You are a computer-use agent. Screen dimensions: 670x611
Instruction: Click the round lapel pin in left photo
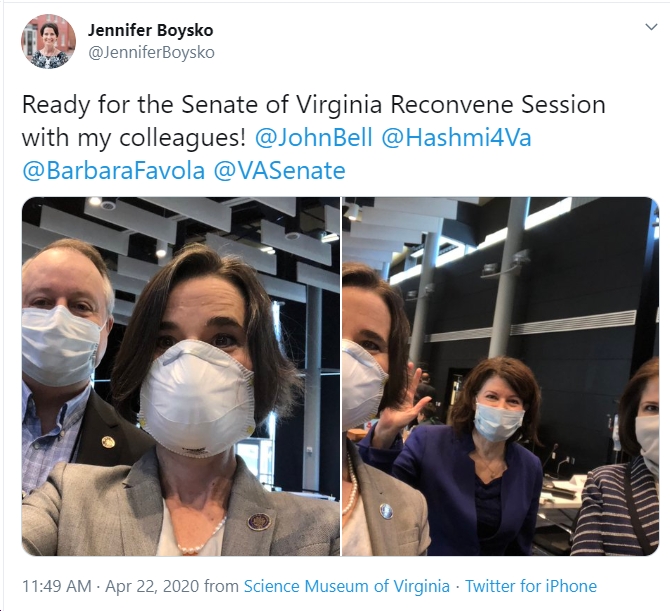[x=259, y=522]
